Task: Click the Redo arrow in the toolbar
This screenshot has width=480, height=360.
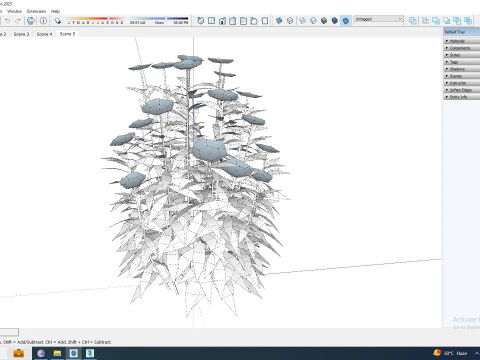Action: 18,21
